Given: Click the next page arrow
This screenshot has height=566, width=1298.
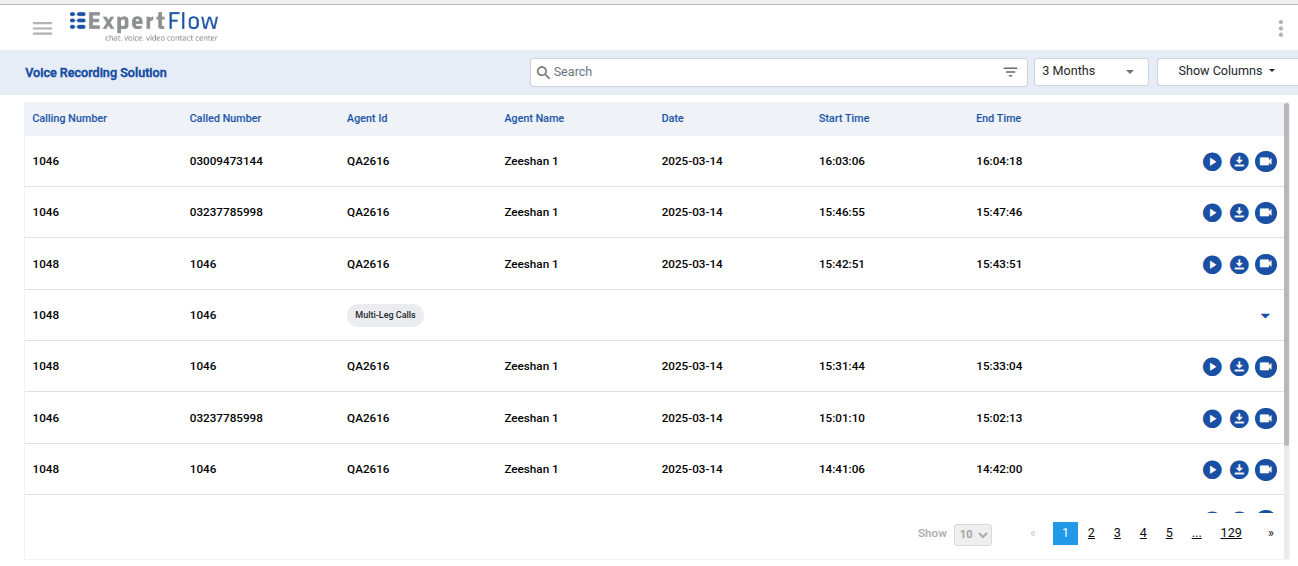Looking at the screenshot, I should (1271, 533).
